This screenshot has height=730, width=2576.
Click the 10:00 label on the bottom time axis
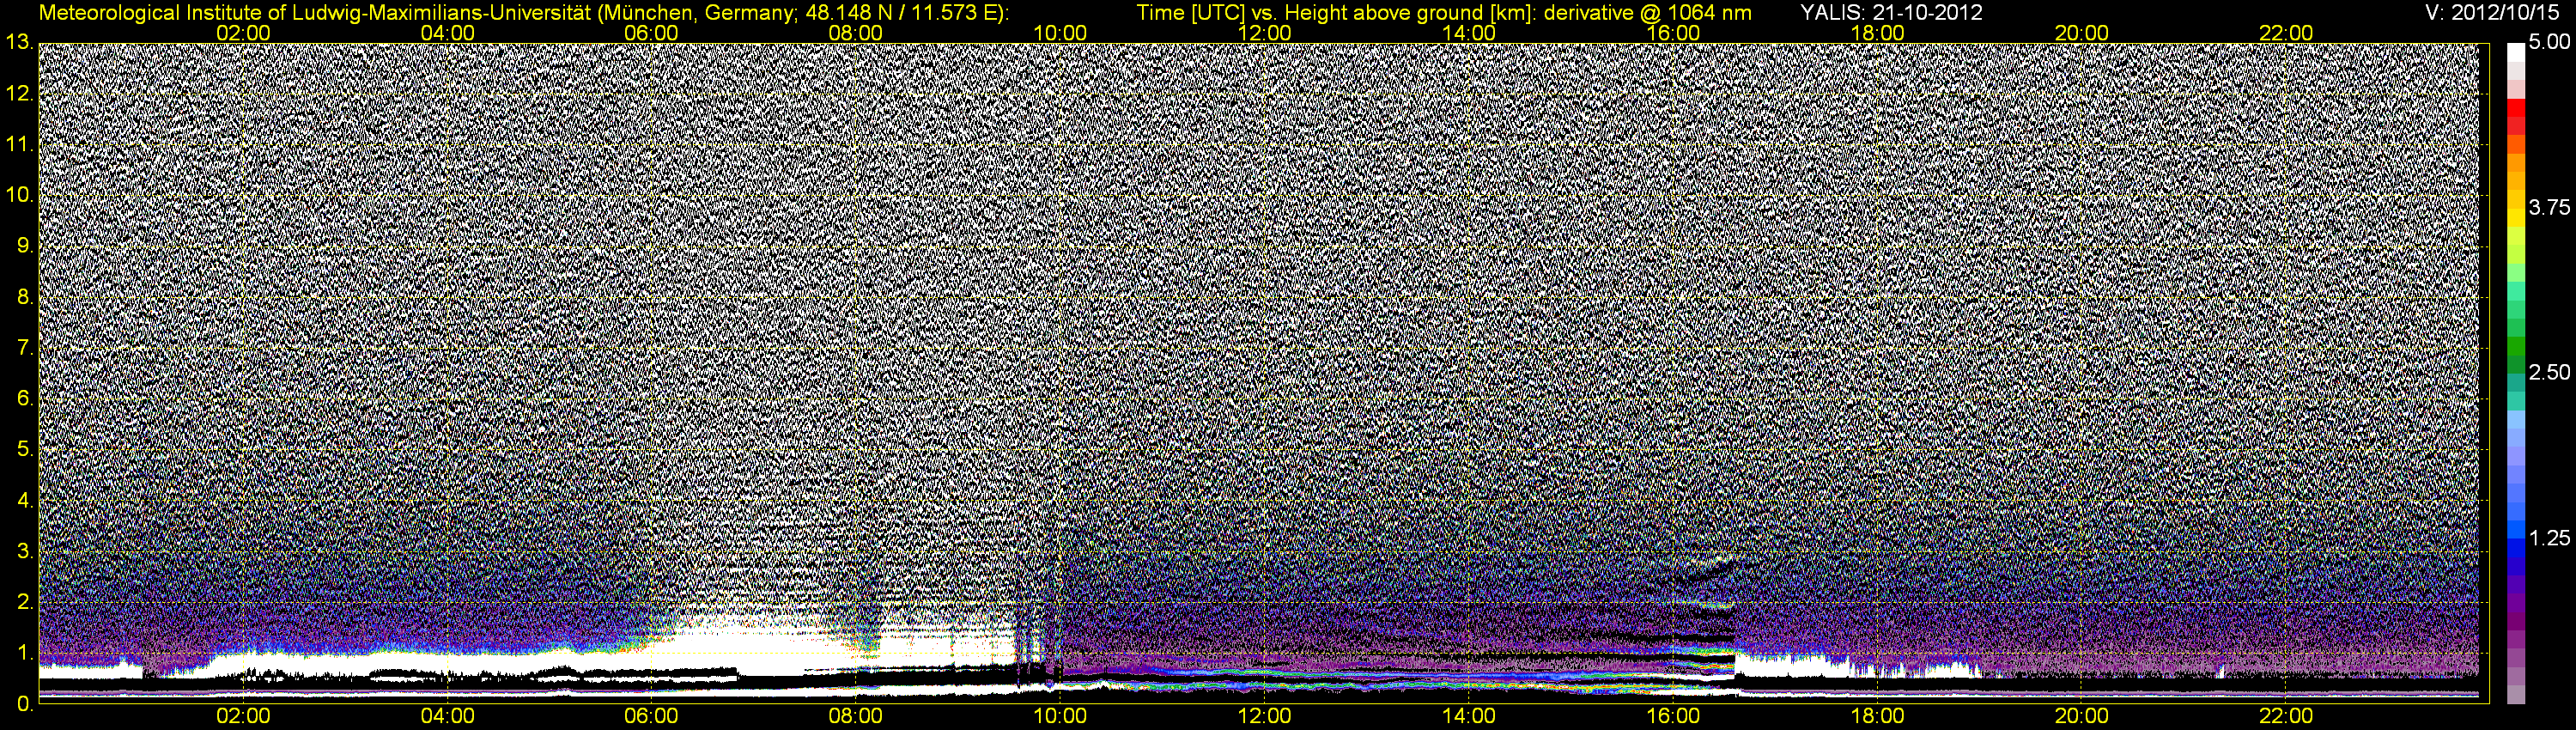click(x=1060, y=716)
